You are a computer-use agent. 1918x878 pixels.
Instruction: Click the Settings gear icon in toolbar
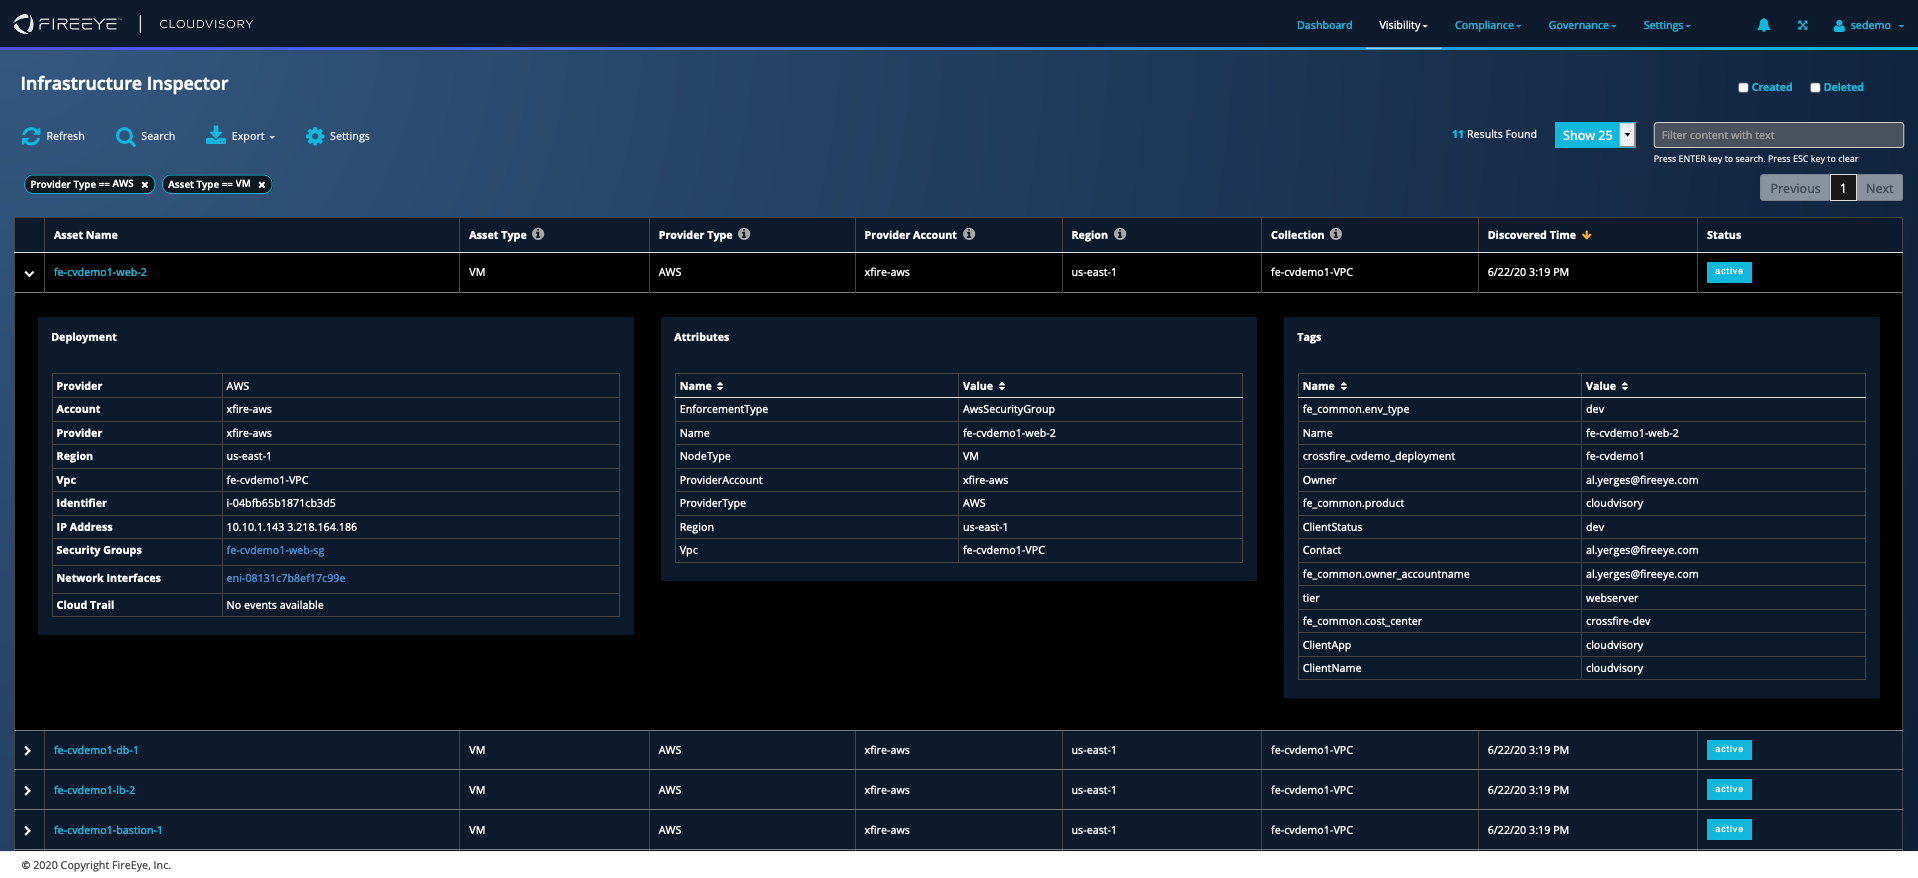pyautogui.click(x=315, y=136)
